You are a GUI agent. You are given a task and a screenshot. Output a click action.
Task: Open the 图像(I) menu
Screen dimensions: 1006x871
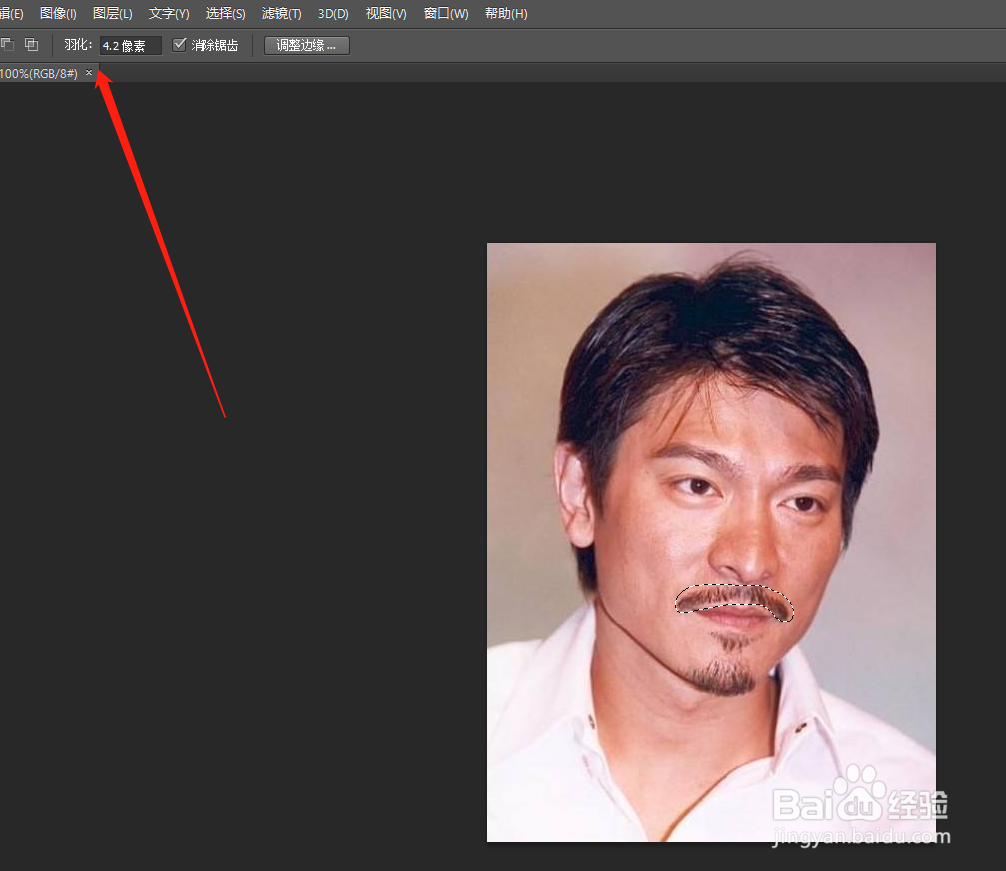tap(58, 13)
